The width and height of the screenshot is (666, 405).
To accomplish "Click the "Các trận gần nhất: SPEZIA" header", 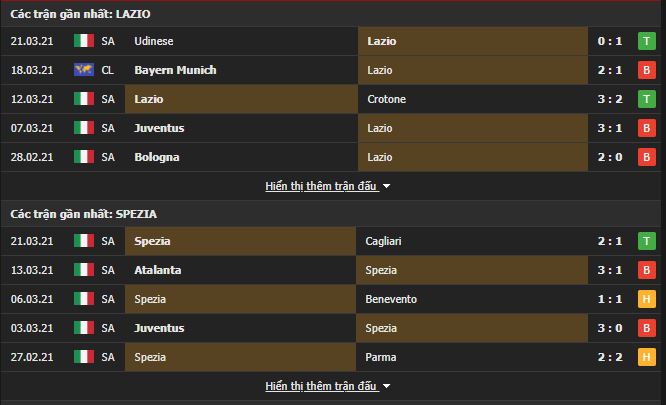I will pyautogui.click(x=84, y=214).
